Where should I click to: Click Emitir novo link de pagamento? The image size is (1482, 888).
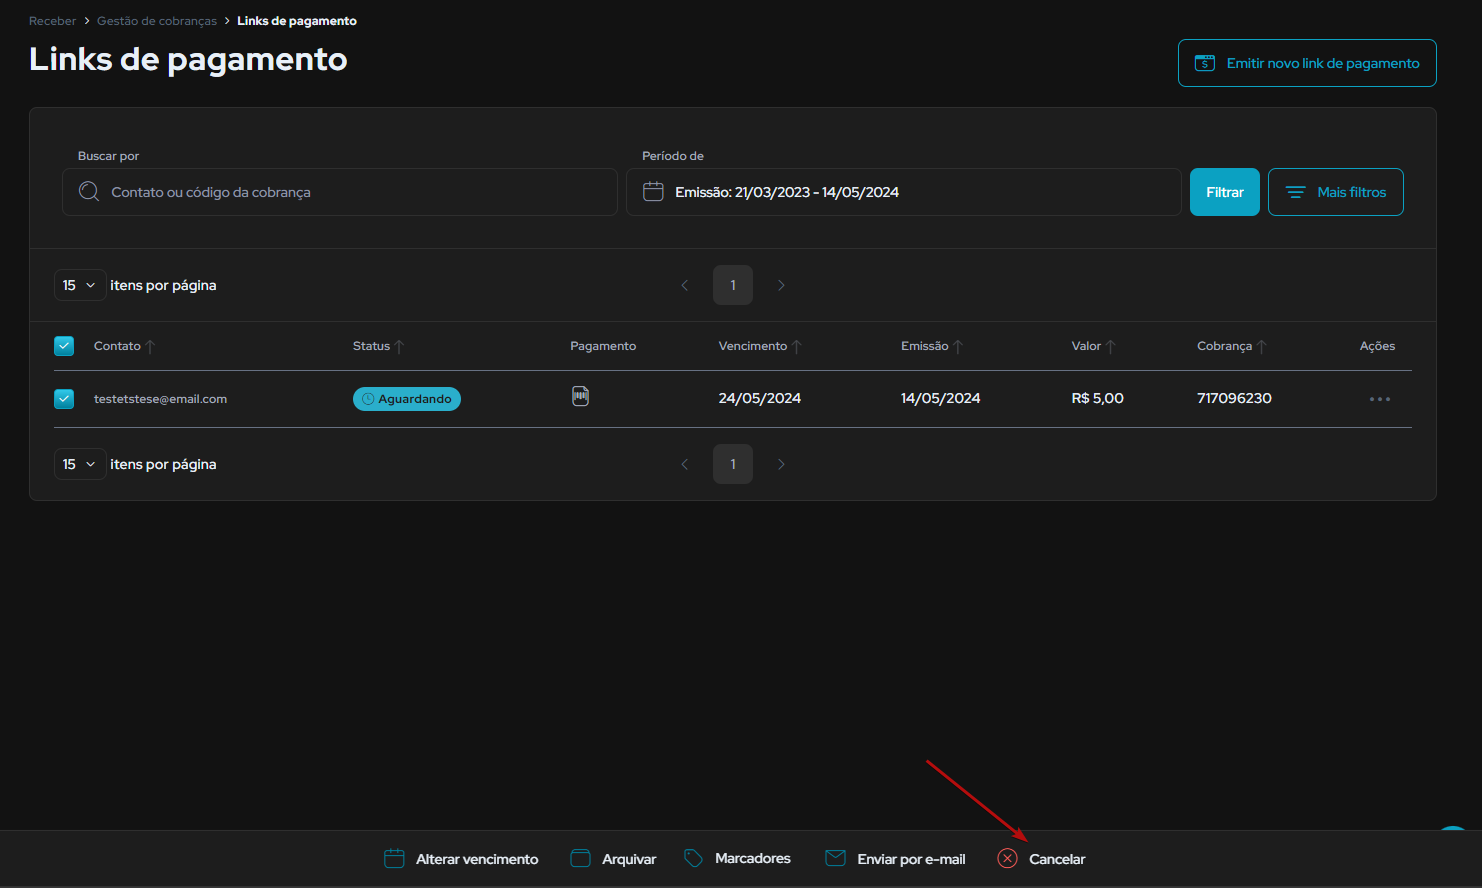(1307, 63)
